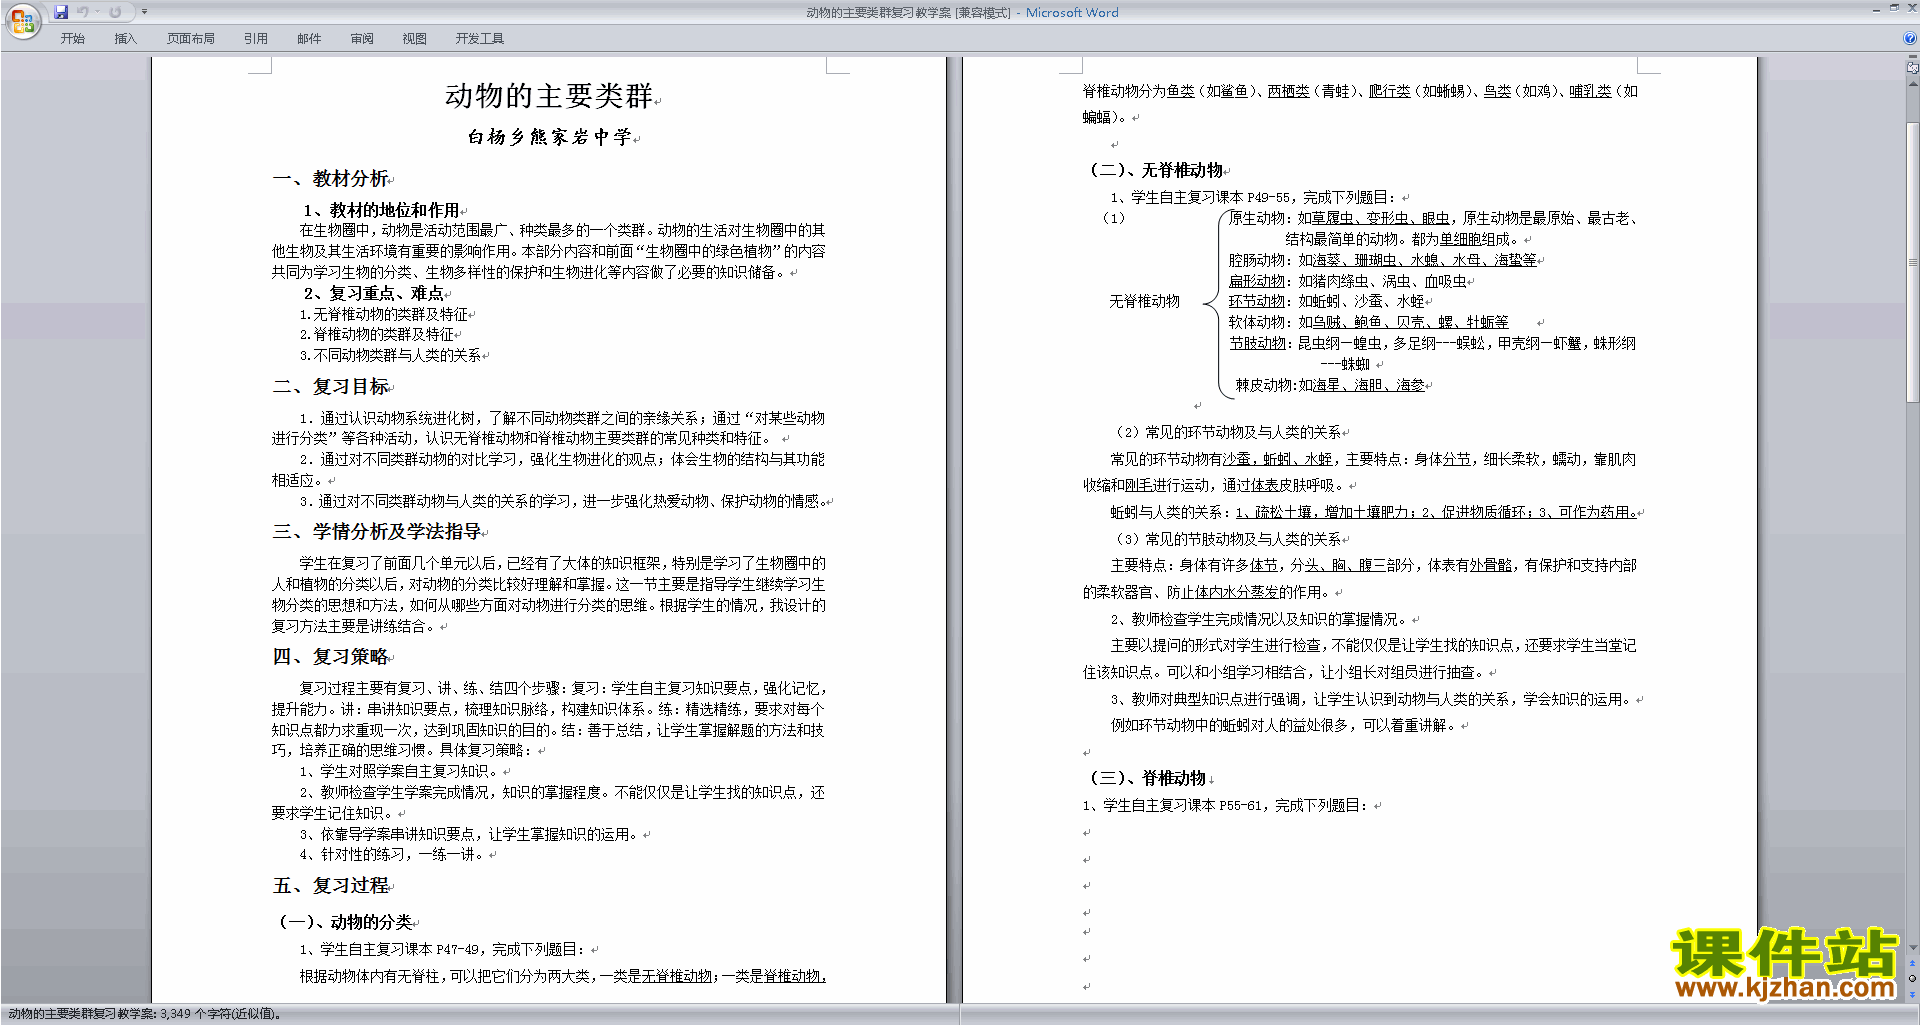Click the Next Page double-arrow icon
The height and width of the screenshot is (1025, 1920).
(x=1913, y=993)
